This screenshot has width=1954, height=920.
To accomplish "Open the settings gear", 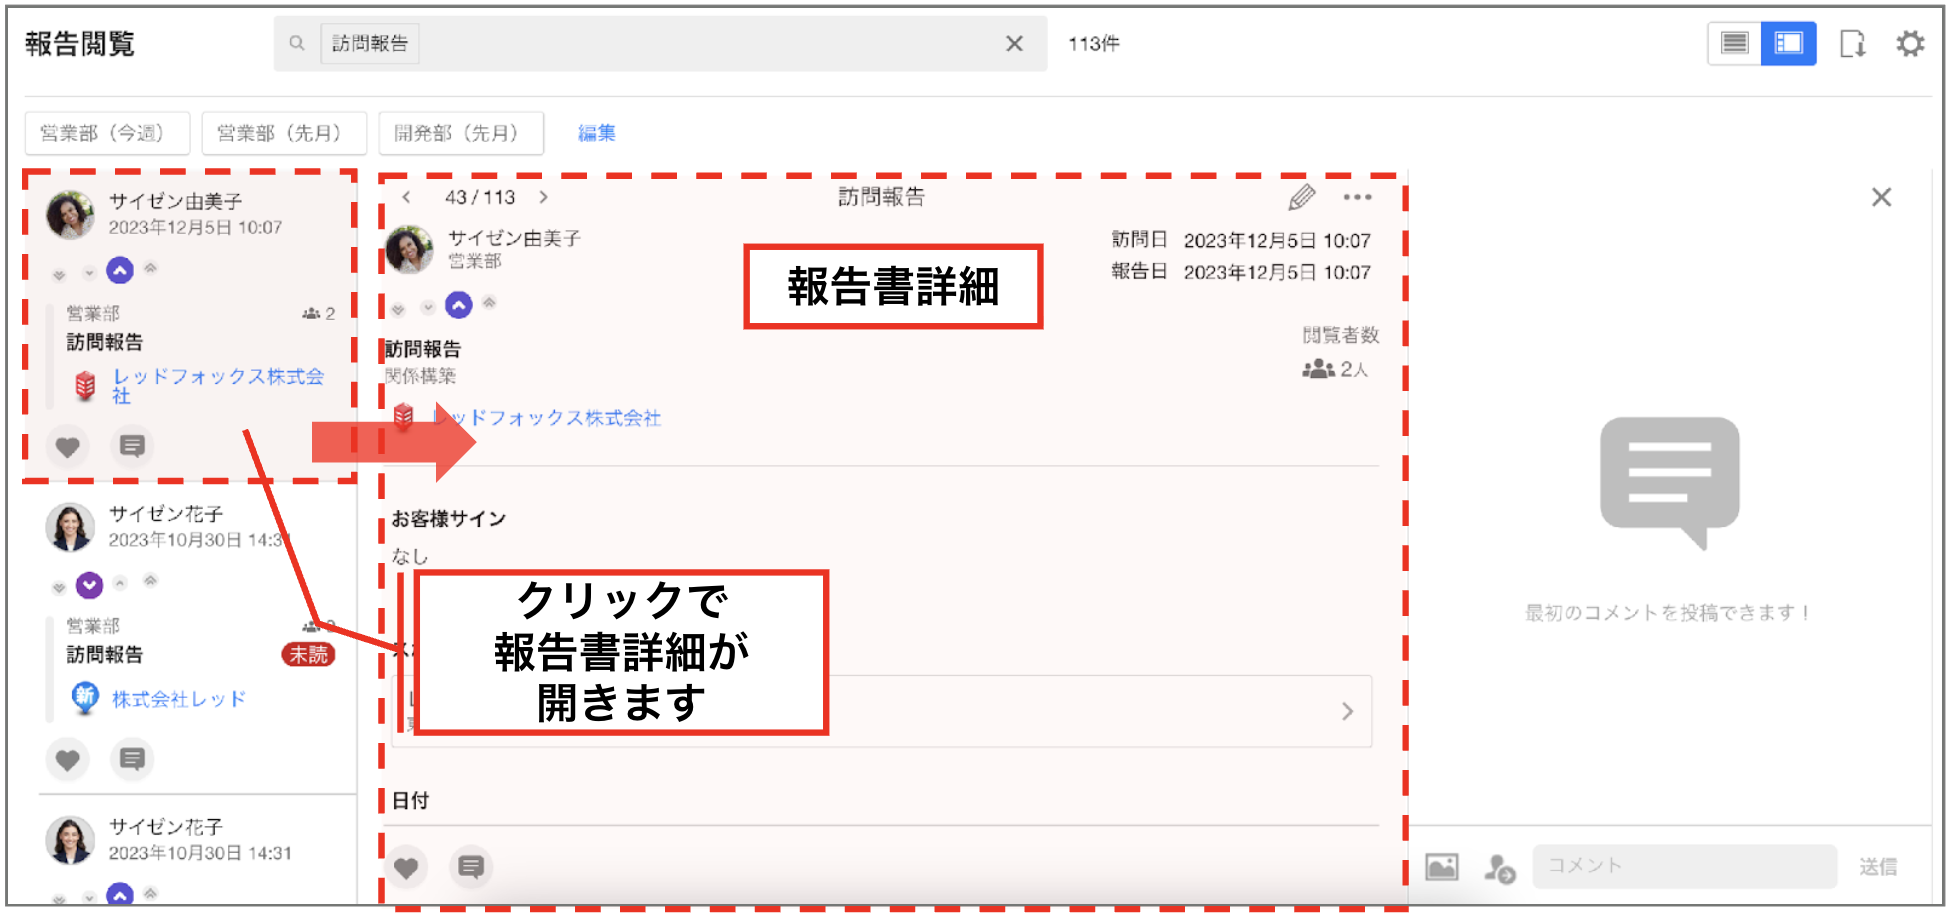I will tap(1910, 44).
